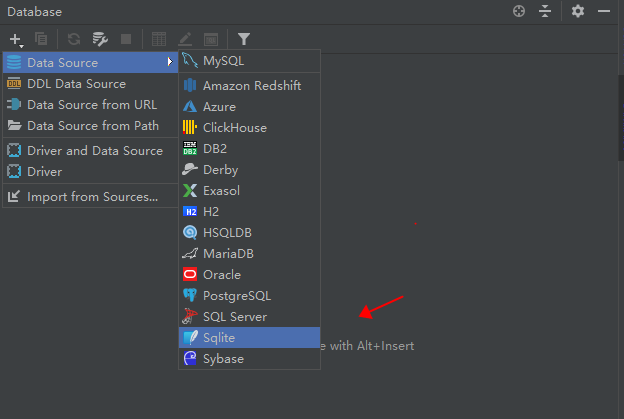Open Data Source Properties wrench icon

tap(100, 39)
